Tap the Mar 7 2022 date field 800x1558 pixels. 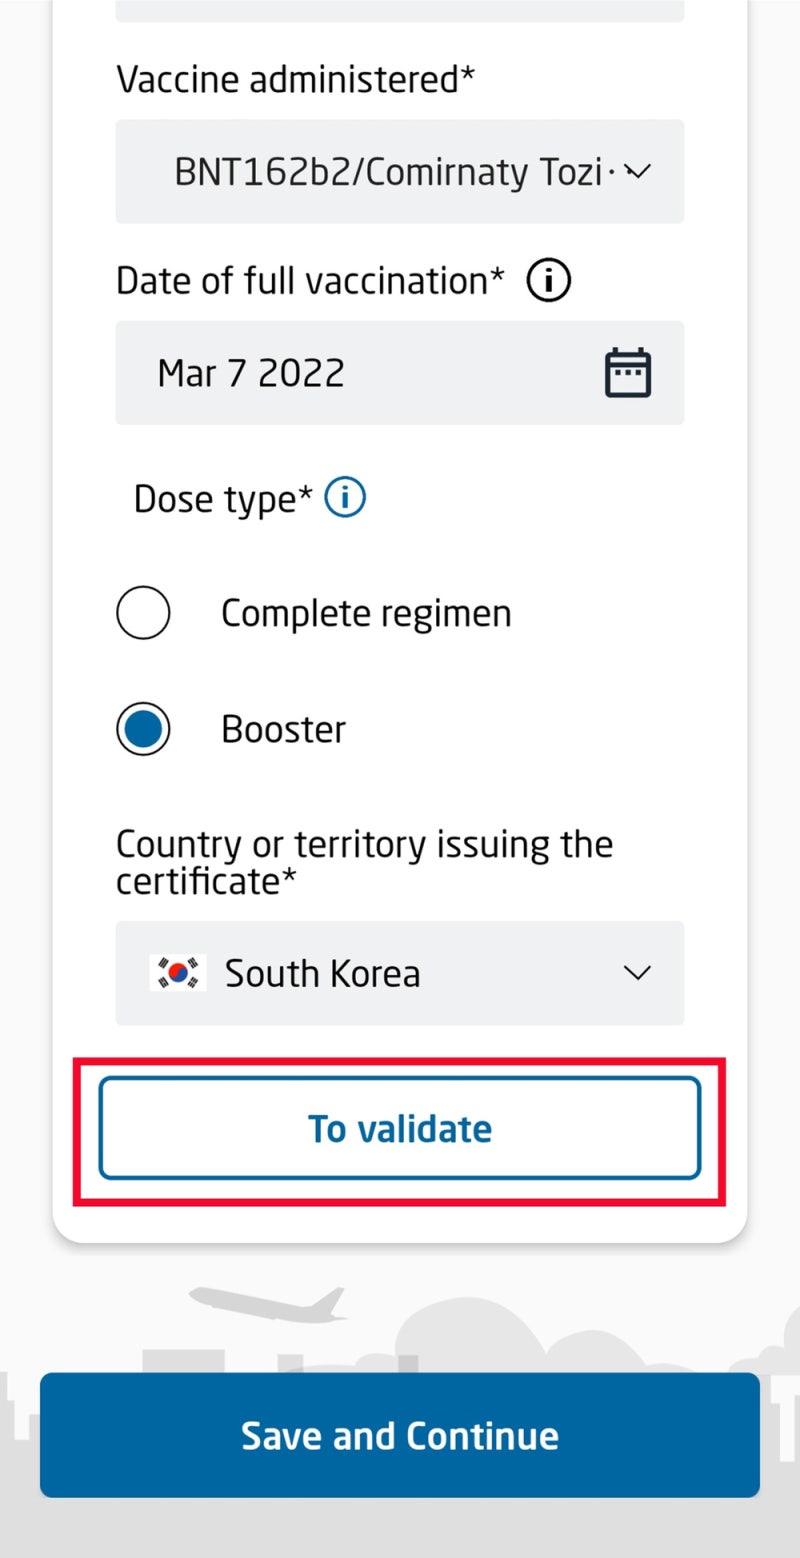click(x=360, y=373)
